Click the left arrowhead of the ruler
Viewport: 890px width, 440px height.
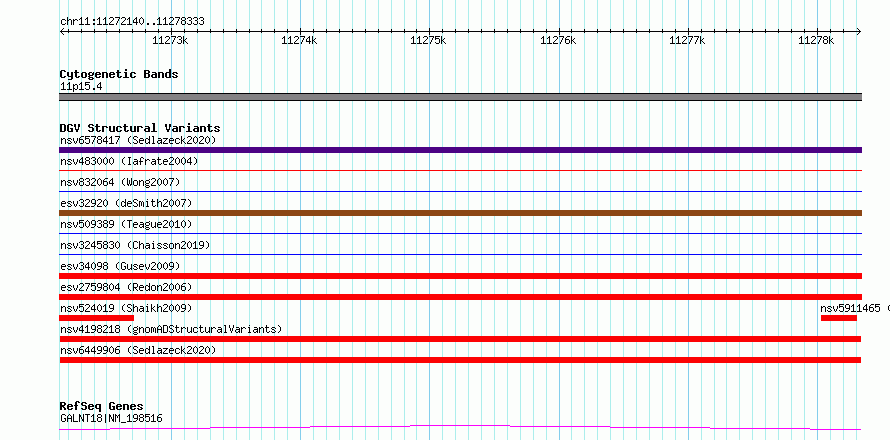coord(62,32)
